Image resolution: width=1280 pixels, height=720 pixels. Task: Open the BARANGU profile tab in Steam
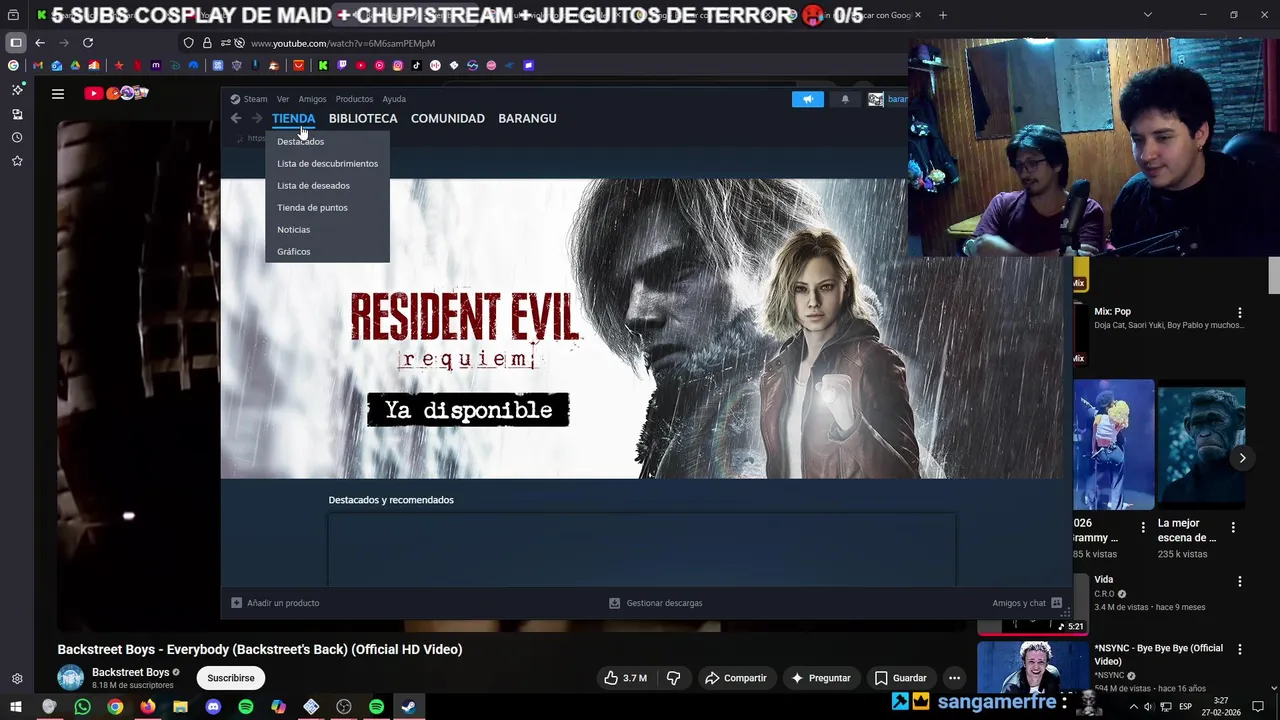click(x=527, y=118)
